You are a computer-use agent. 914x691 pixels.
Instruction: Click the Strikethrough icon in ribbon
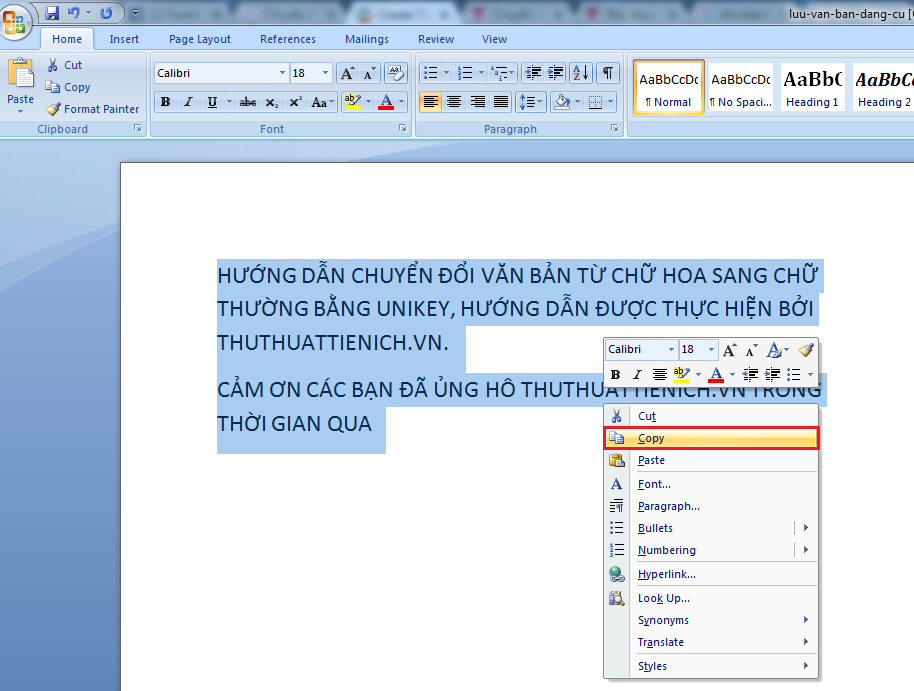coord(247,102)
